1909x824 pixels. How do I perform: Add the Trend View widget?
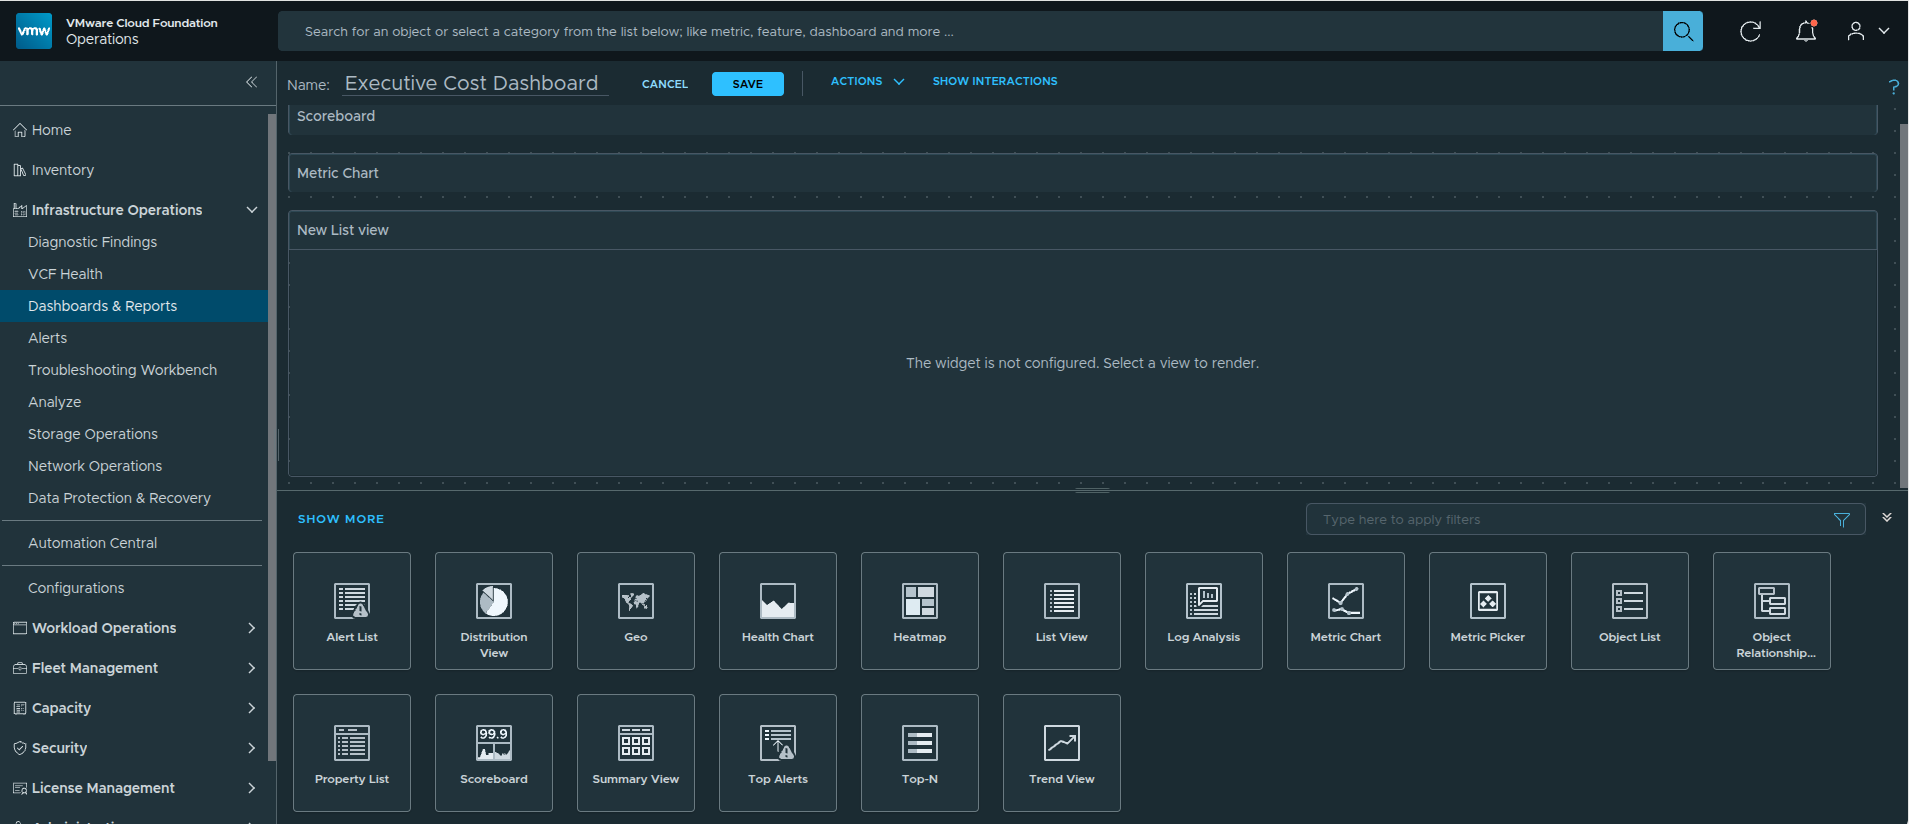(1062, 753)
